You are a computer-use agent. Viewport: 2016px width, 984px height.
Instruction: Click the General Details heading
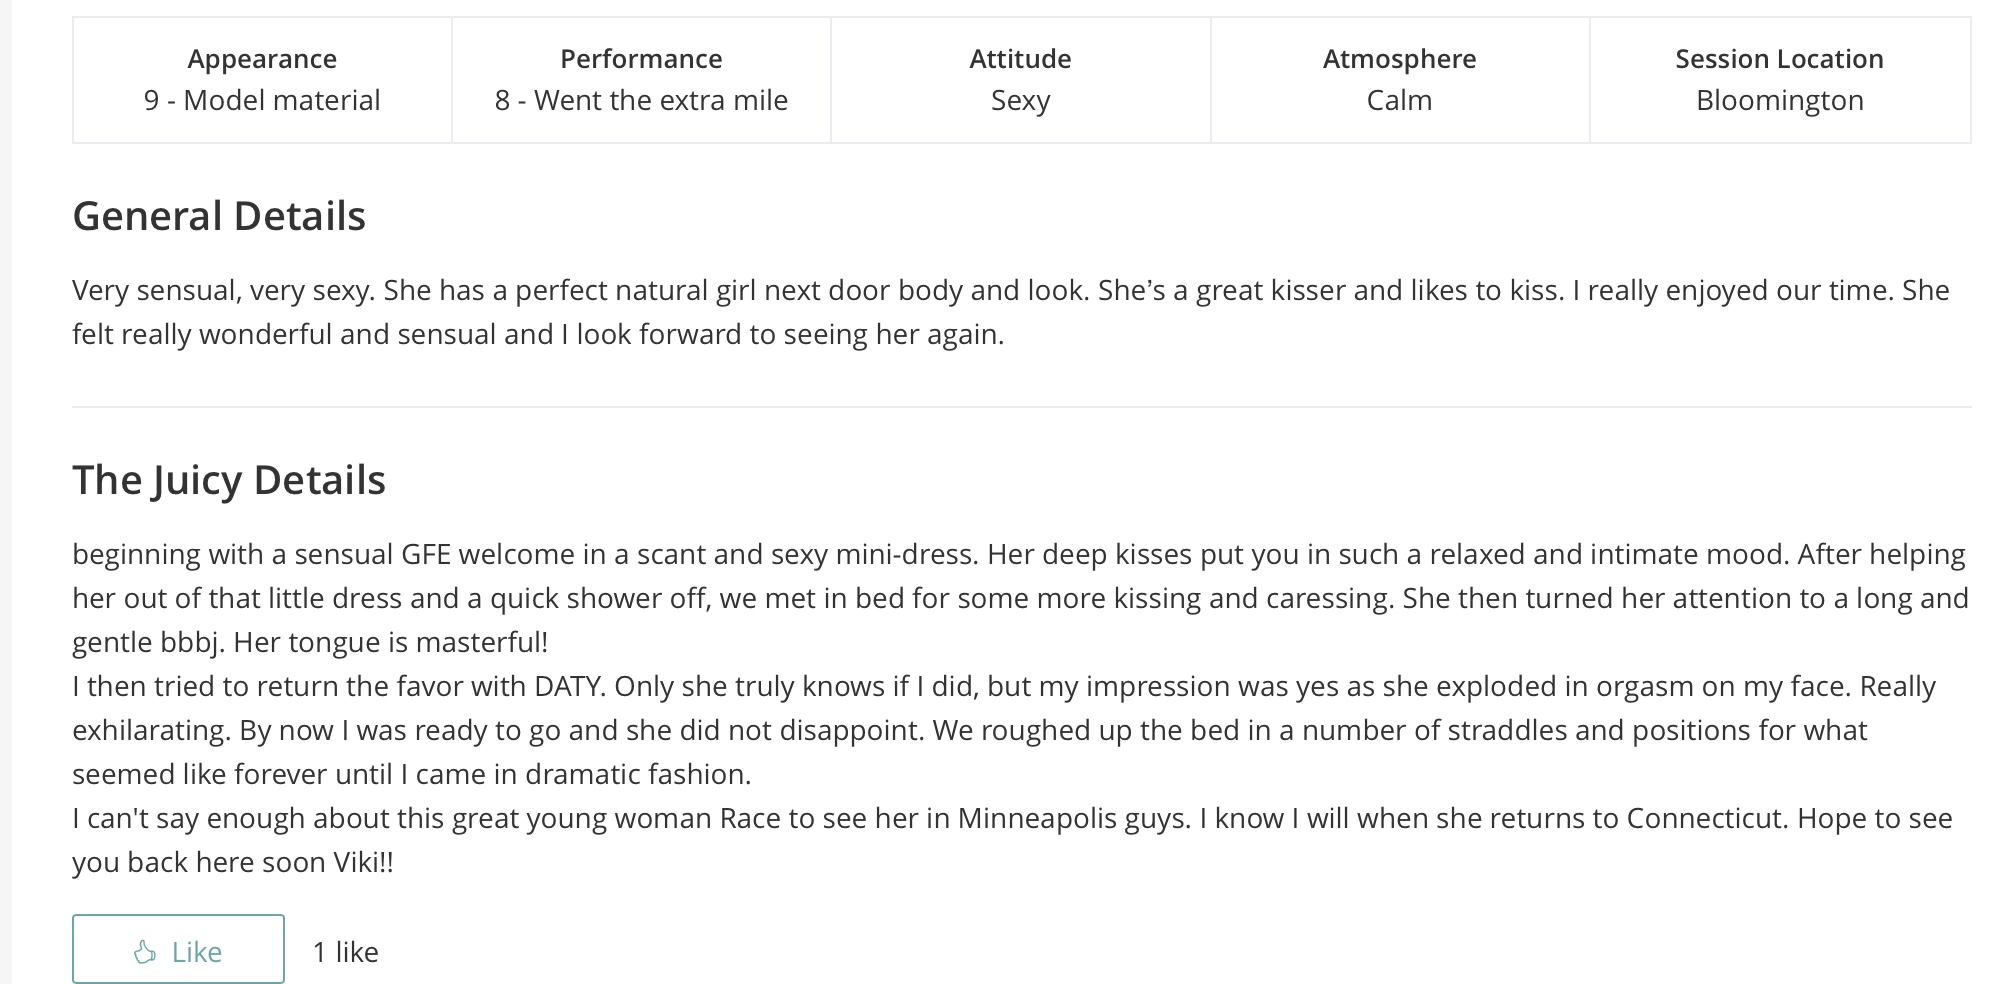point(219,216)
